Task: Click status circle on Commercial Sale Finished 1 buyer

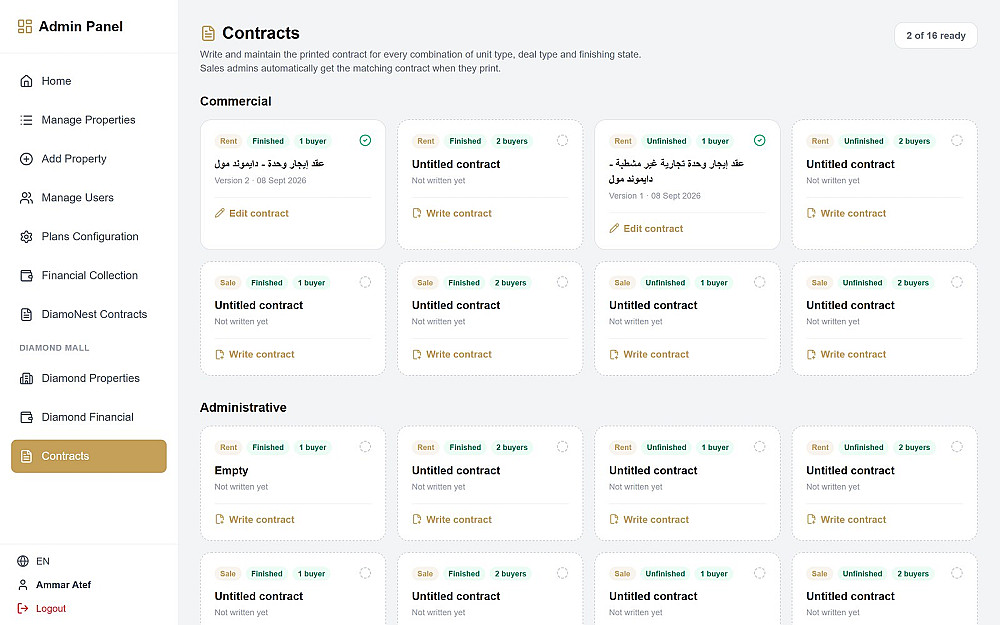Action: point(365,282)
